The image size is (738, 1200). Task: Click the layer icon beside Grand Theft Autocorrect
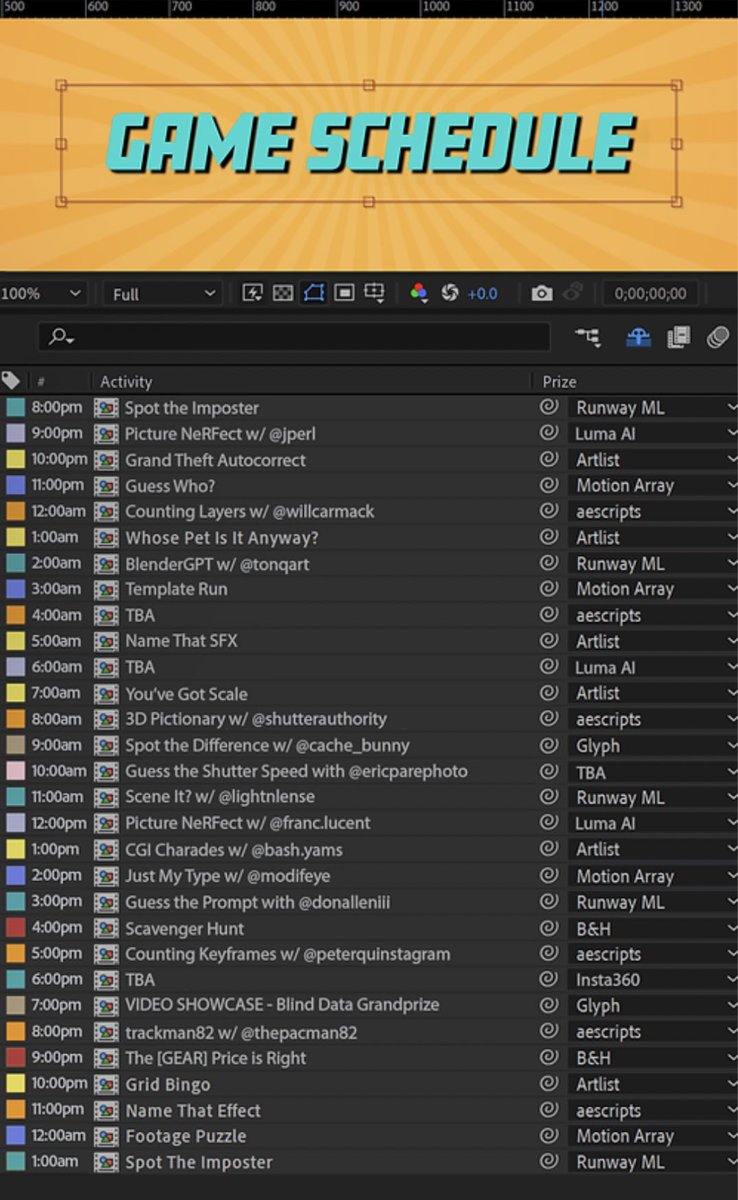click(x=106, y=460)
